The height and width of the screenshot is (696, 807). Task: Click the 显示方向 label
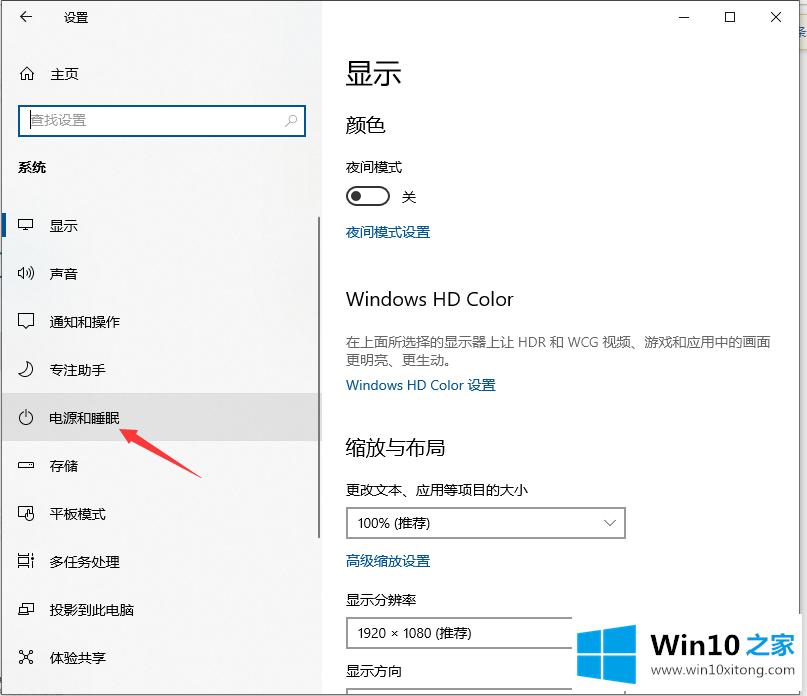(374, 671)
